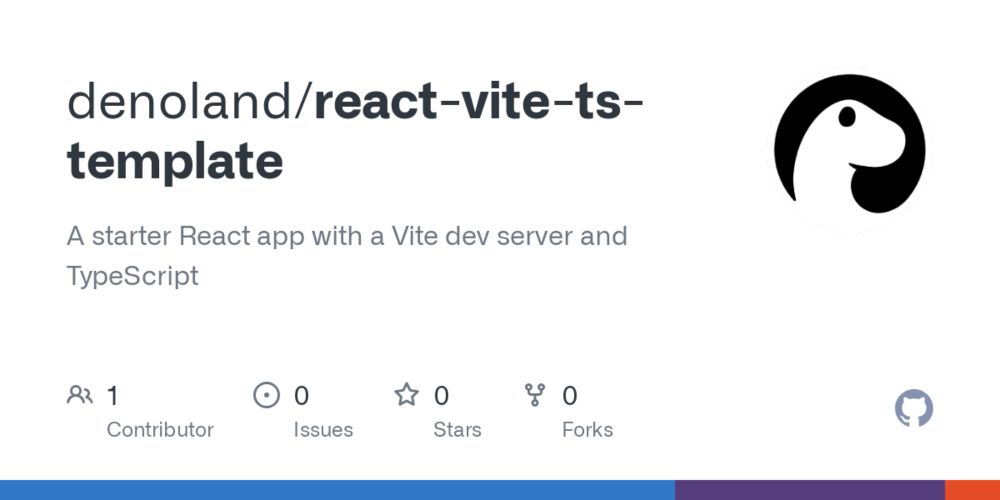Click the 'Forks' label

[x=587, y=430]
